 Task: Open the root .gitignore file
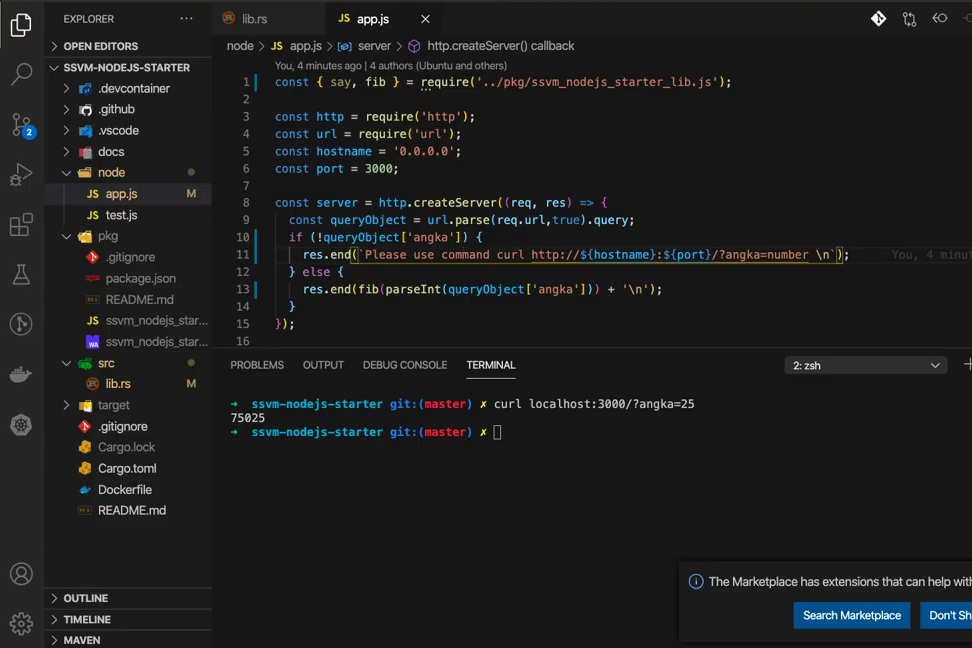(x=129, y=426)
